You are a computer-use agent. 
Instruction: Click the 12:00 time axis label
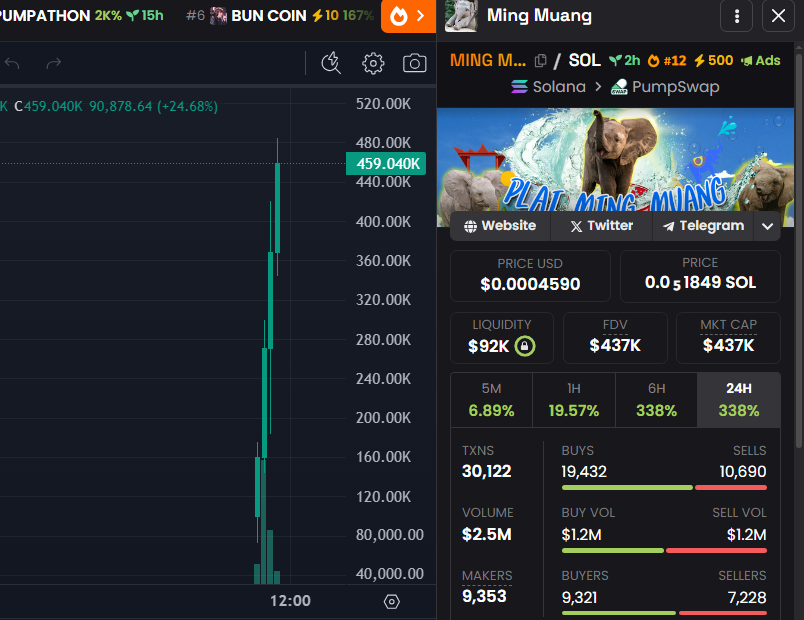click(x=290, y=601)
